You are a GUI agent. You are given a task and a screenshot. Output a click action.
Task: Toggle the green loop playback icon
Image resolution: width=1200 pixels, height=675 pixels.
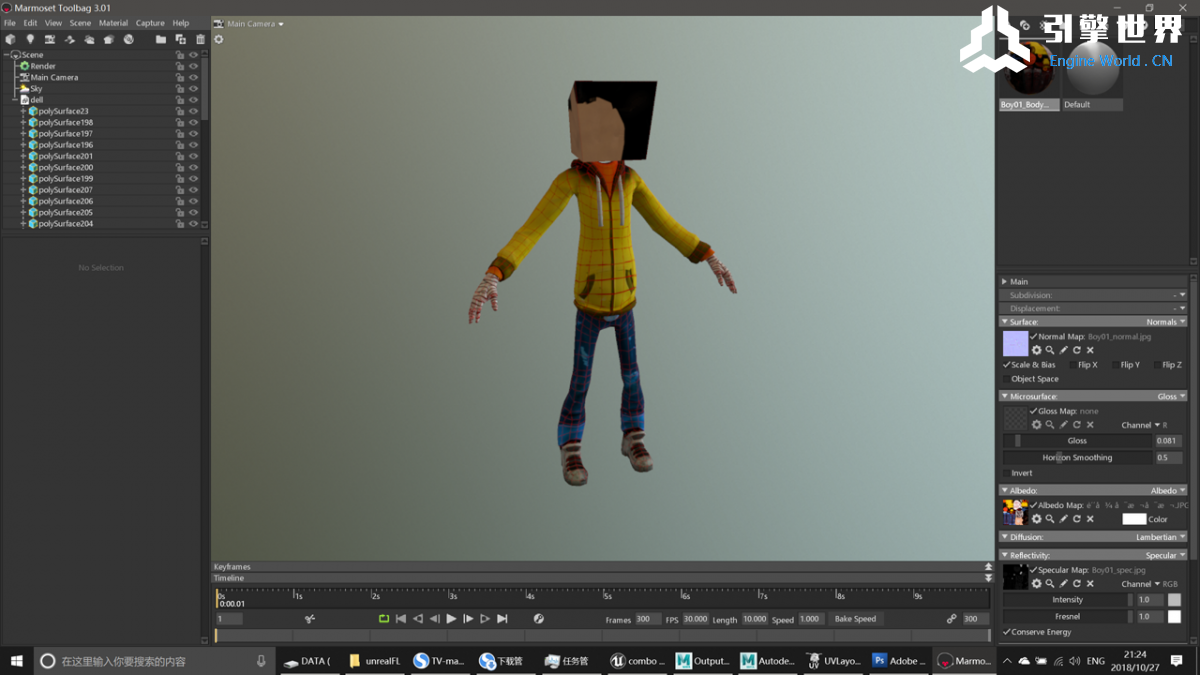click(x=384, y=619)
